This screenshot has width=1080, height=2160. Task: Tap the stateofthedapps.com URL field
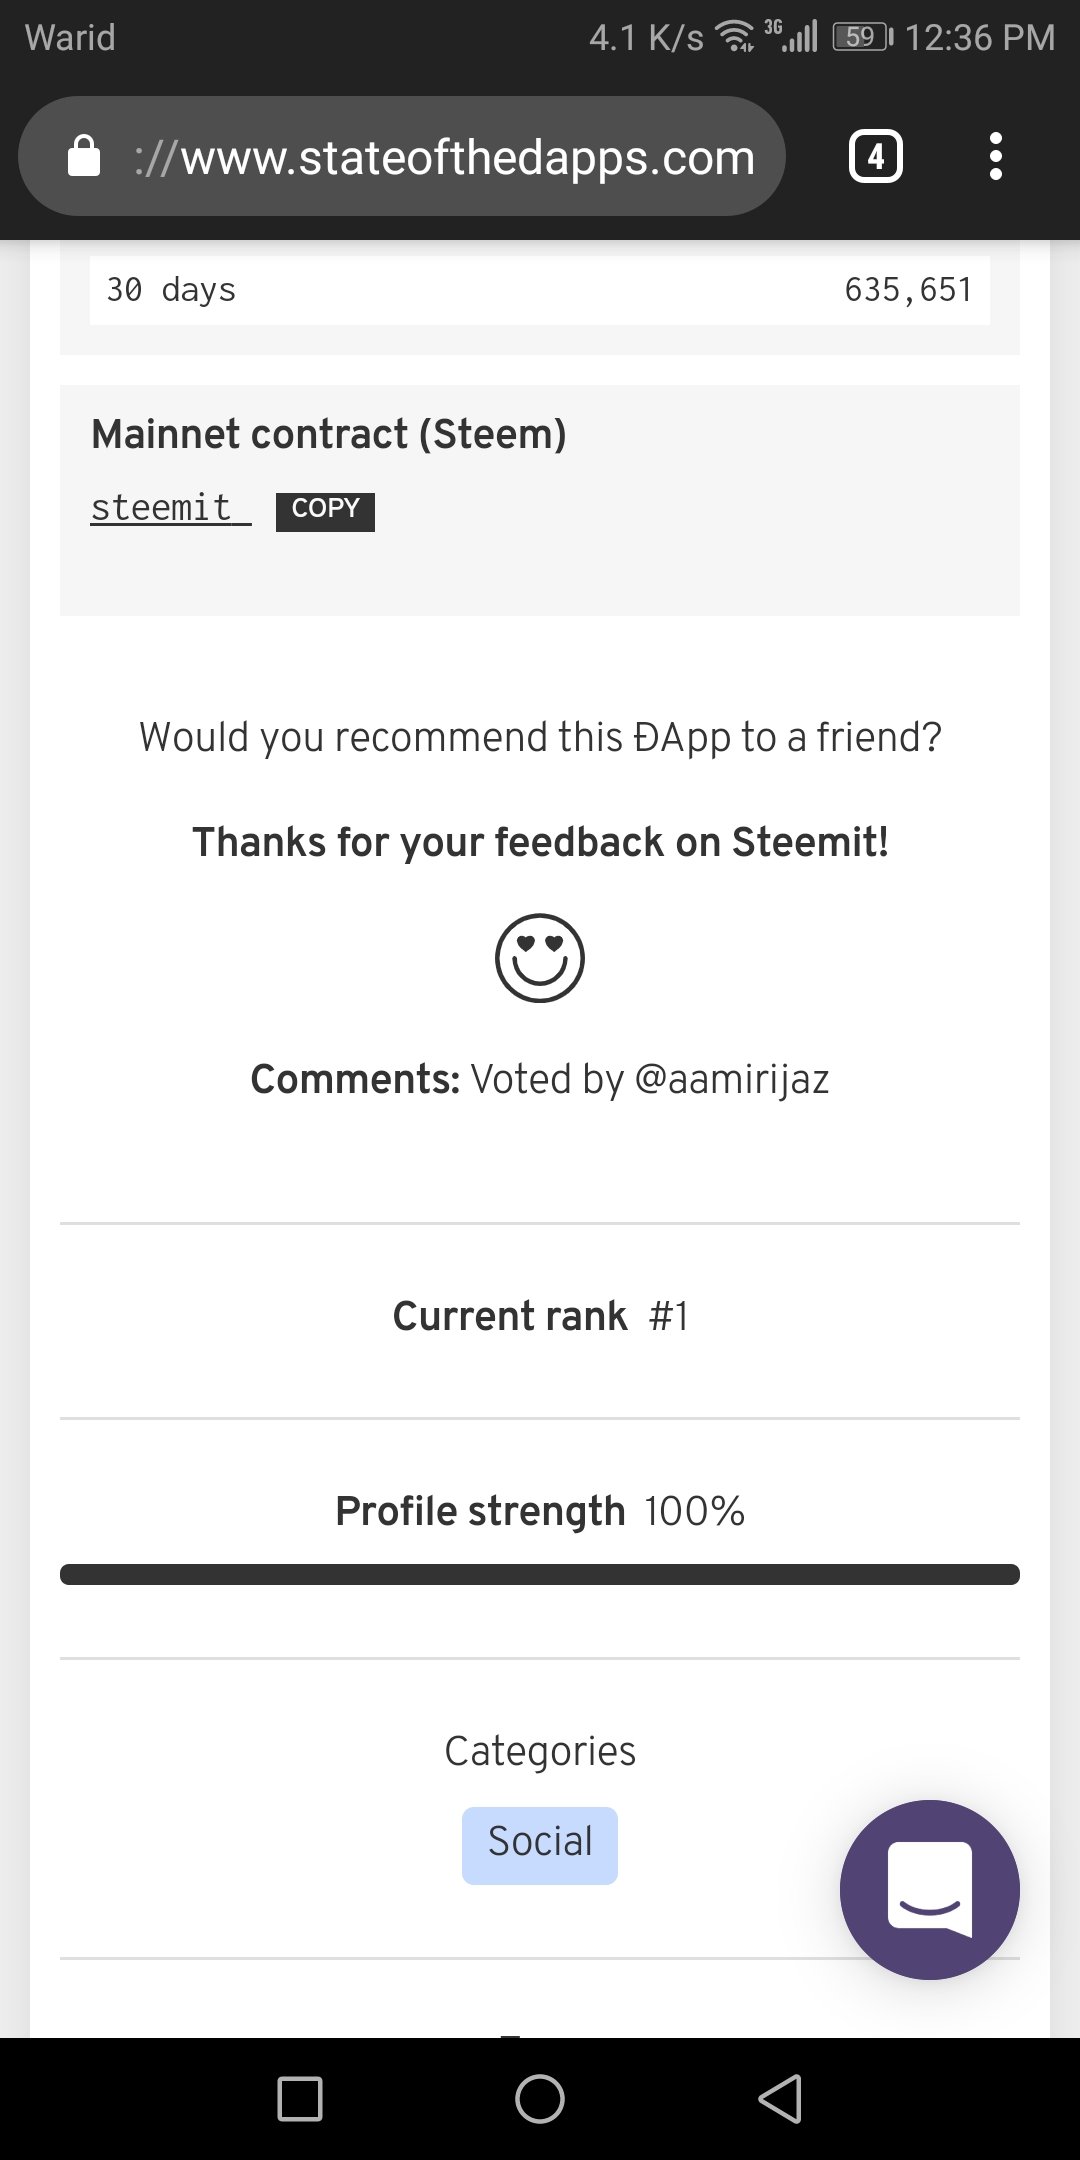click(445, 158)
